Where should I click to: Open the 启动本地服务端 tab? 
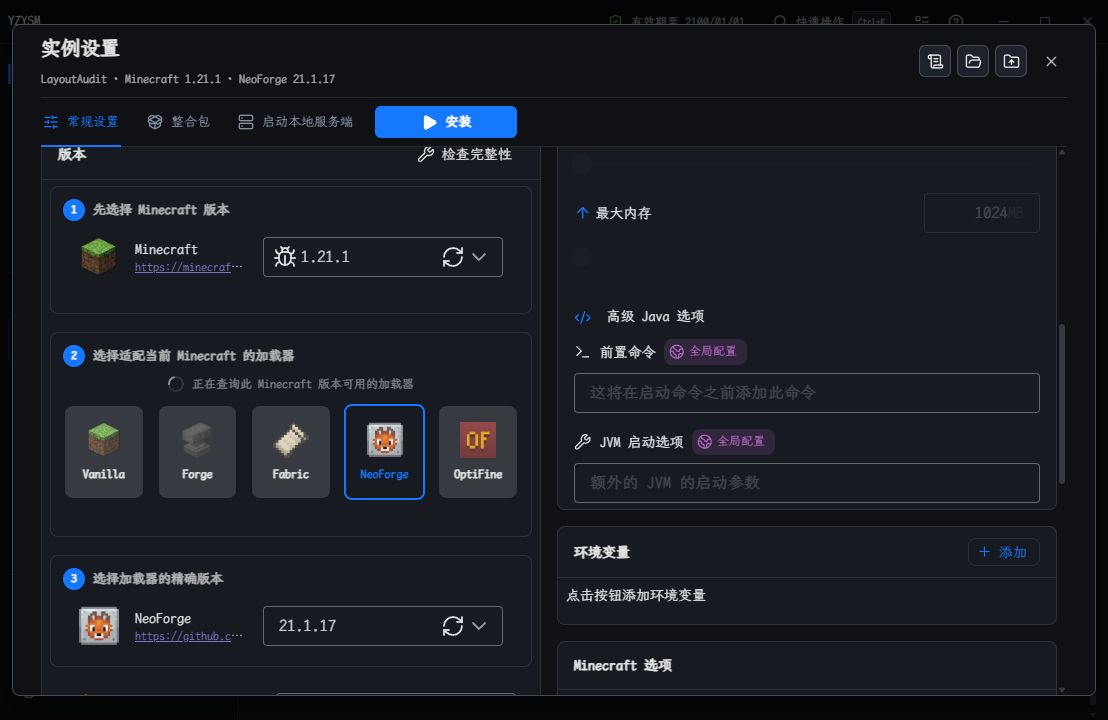(295, 122)
